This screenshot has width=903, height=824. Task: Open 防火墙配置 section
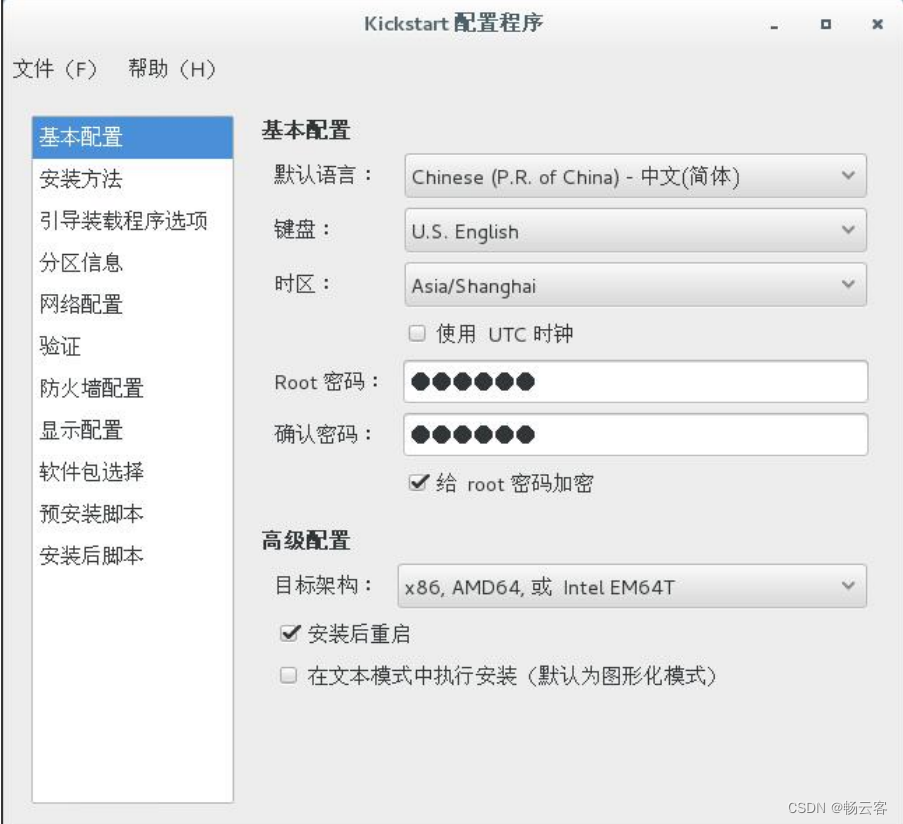[132, 388]
